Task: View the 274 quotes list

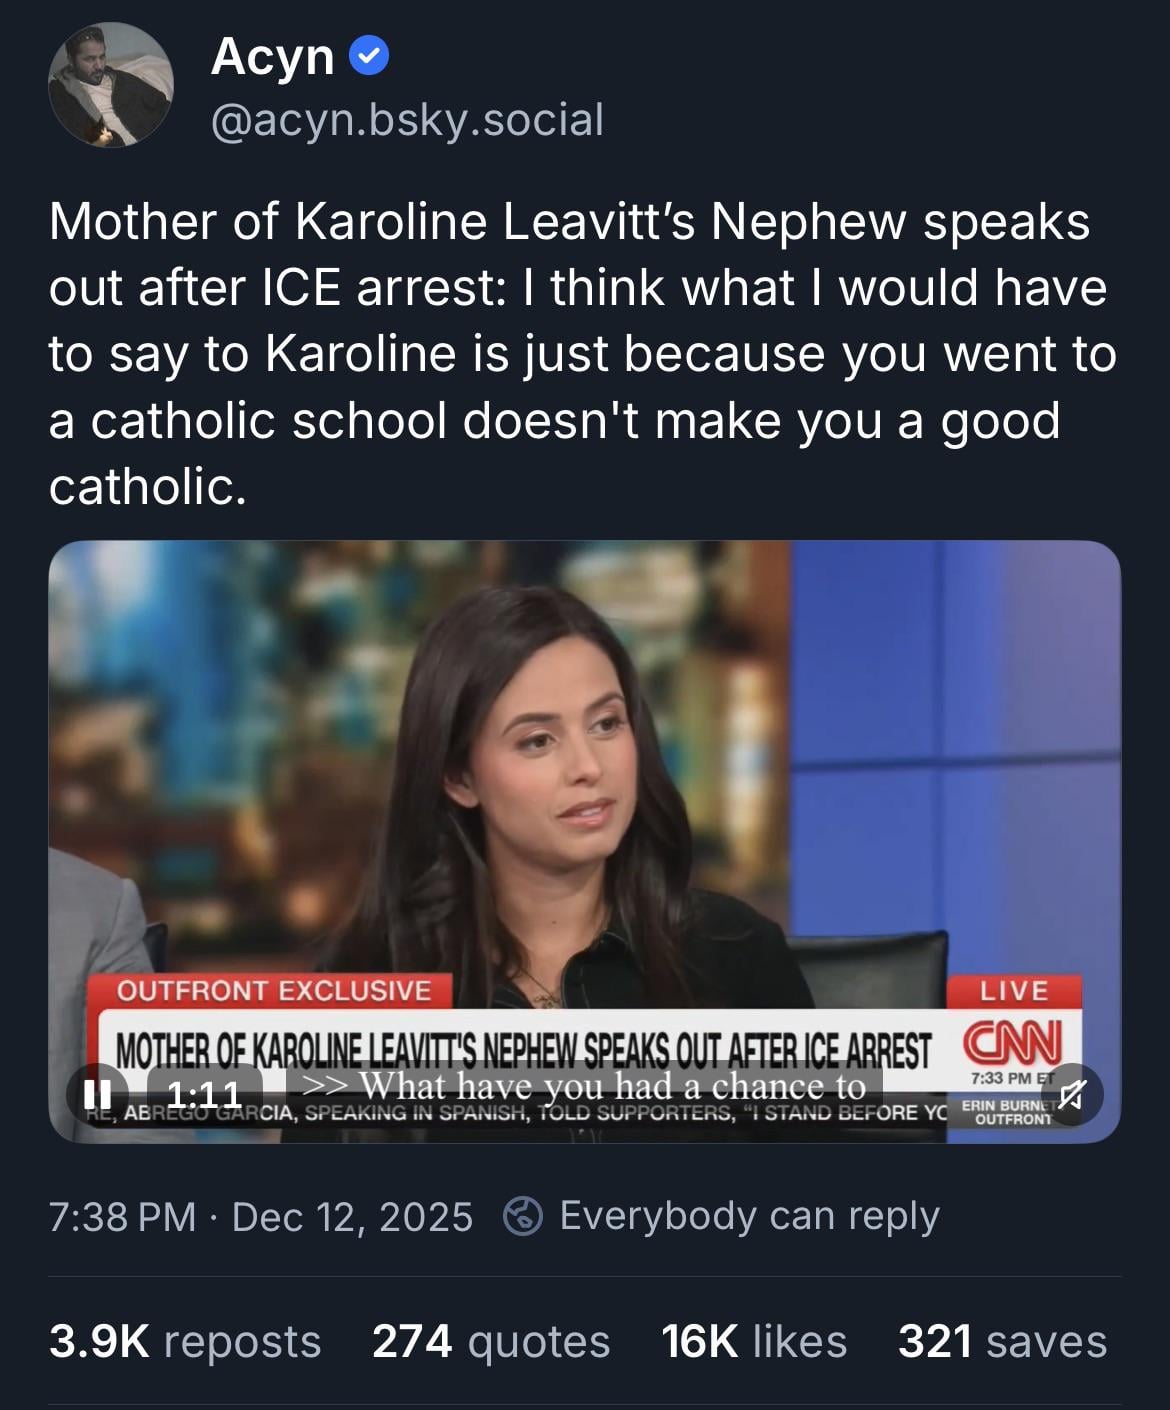Action: coord(490,1341)
